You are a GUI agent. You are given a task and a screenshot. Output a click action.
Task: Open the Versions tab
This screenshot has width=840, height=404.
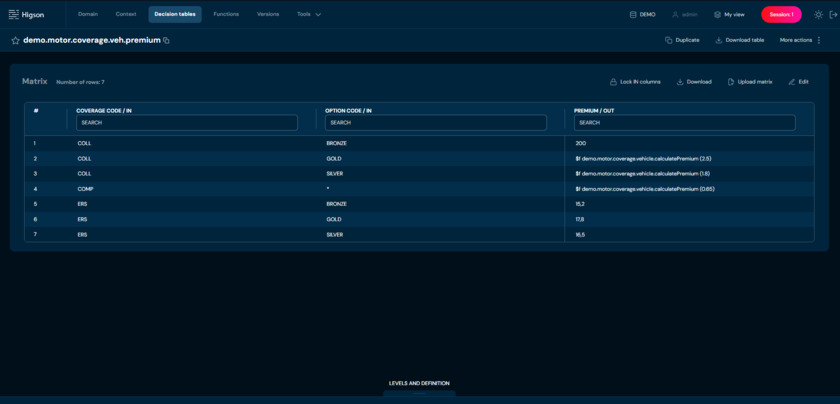coord(268,14)
